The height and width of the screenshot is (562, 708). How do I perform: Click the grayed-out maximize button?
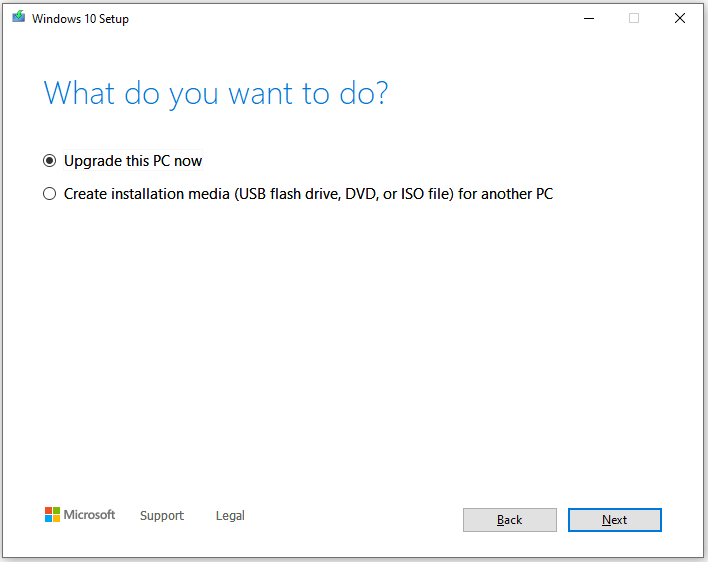(x=634, y=19)
